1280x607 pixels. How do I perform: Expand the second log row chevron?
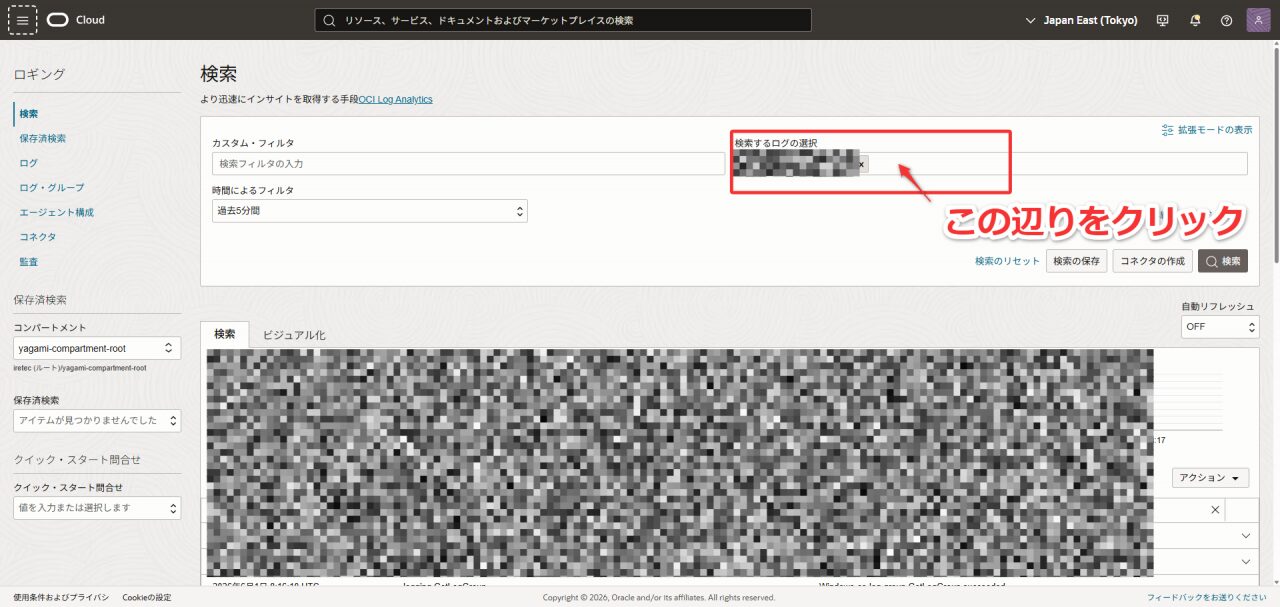point(1246,562)
